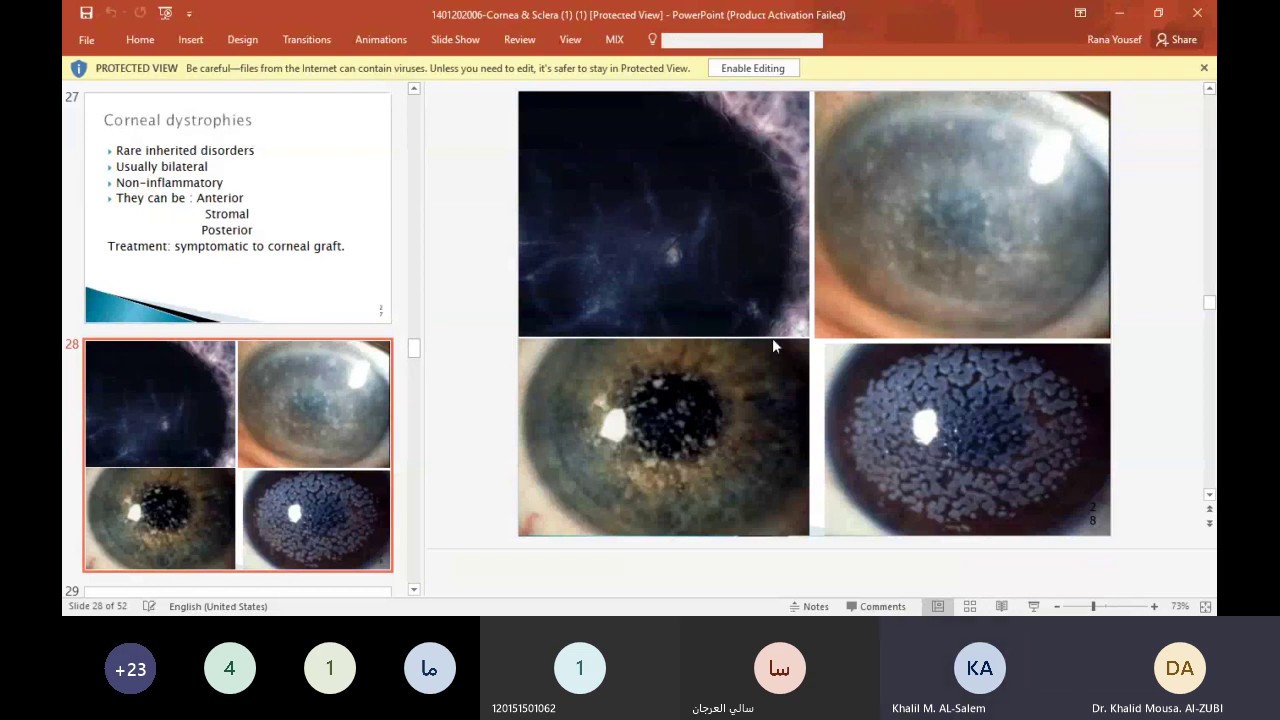This screenshot has width=1280, height=720.
Task: Toggle the Notes pane button
Action: coord(809,606)
